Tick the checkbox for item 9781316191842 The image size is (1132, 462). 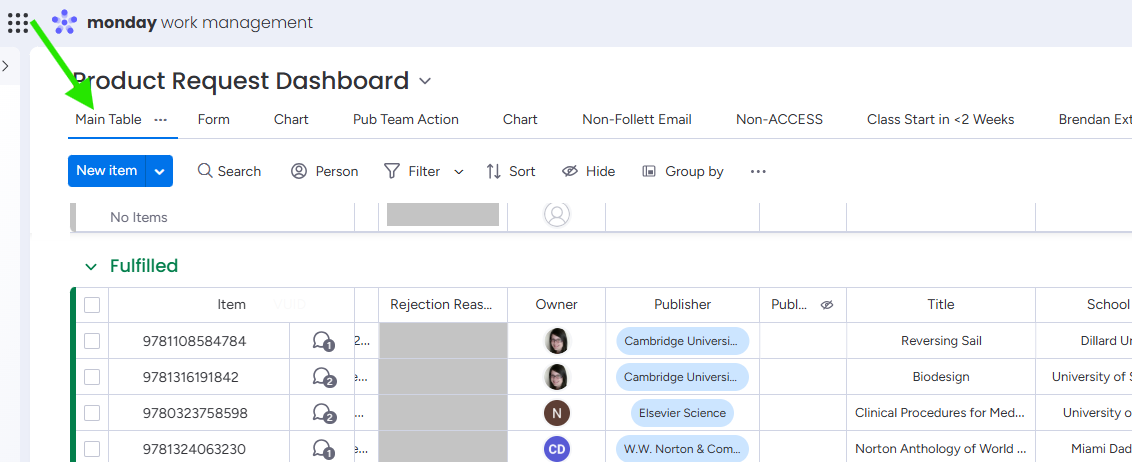coord(92,377)
